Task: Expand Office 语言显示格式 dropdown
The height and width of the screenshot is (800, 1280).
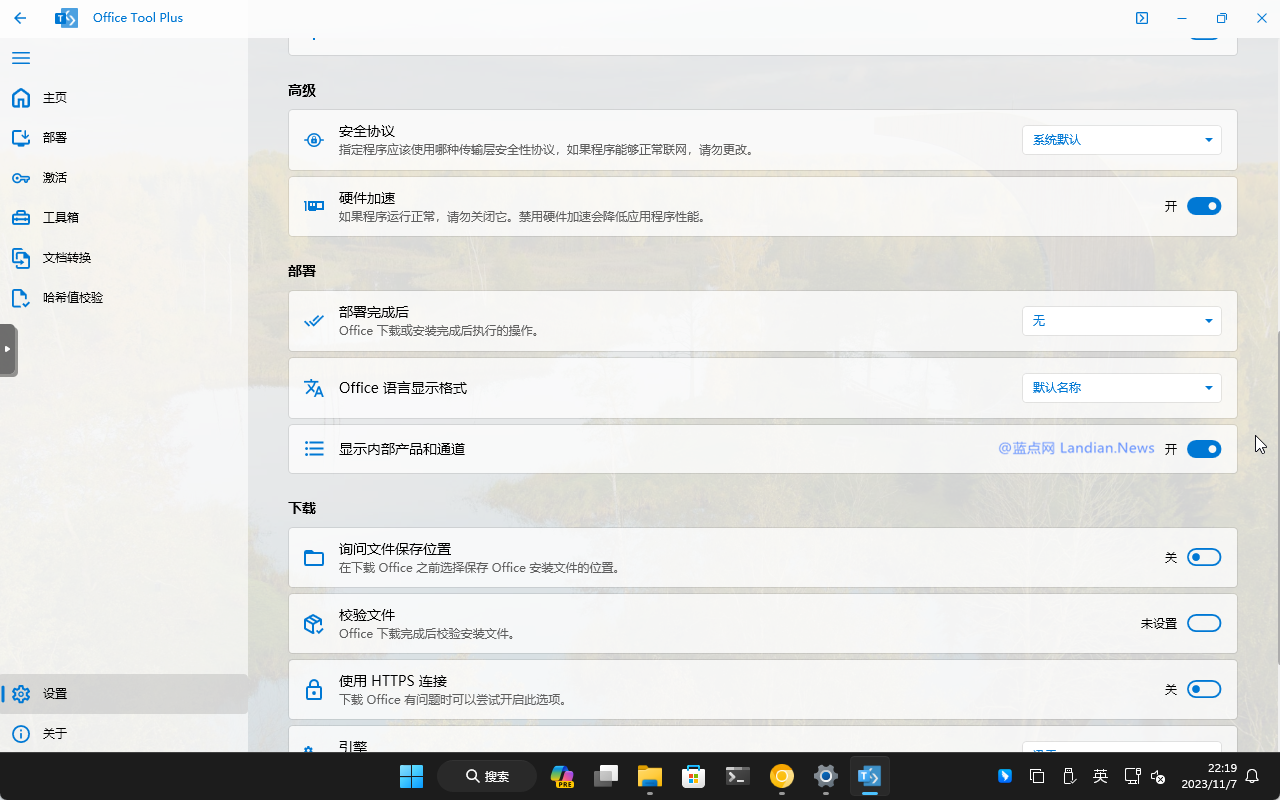Action: coord(1121,388)
